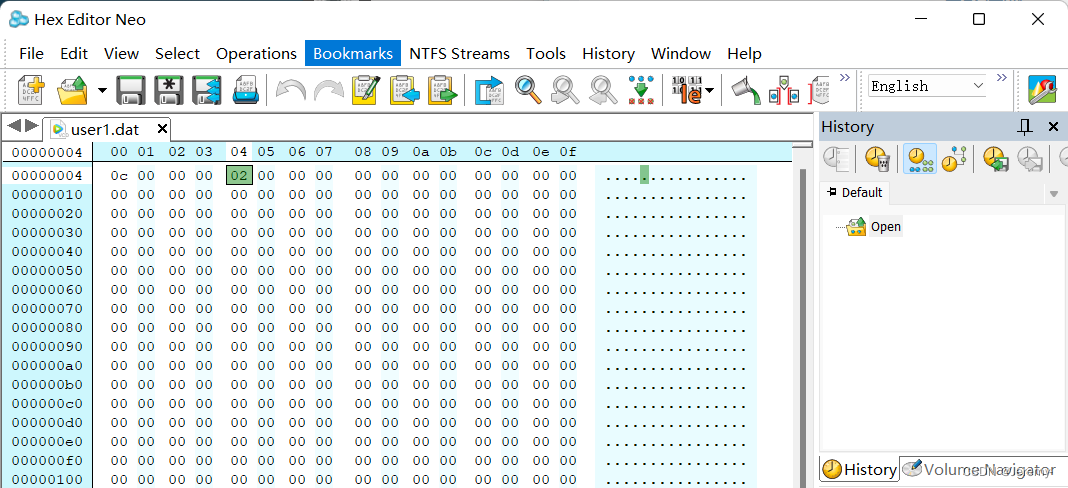Open the Tools menu
1068x488 pixels.
[x=546, y=54]
